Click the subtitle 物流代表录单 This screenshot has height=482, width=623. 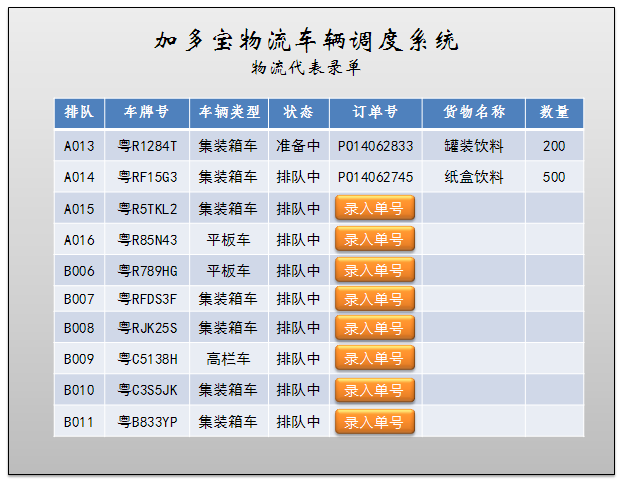(306, 68)
